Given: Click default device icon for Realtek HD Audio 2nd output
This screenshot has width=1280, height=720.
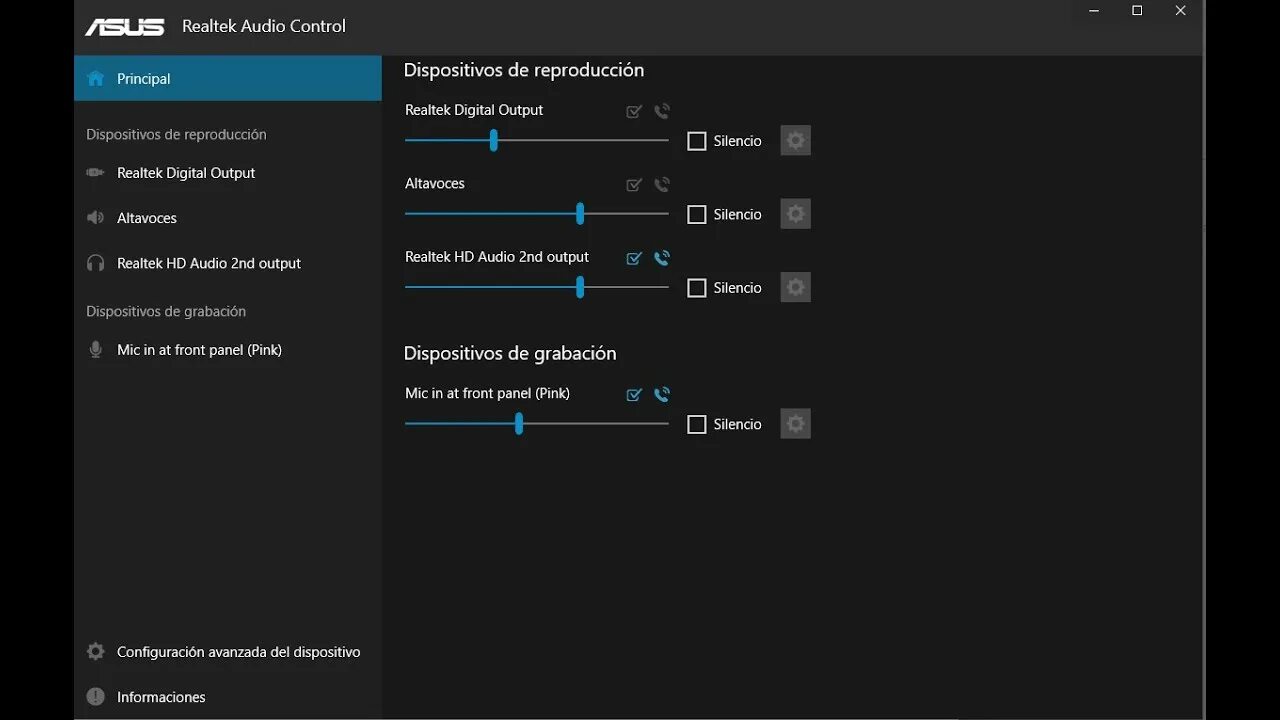Looking at the screenshot, I should pos(634,258).
